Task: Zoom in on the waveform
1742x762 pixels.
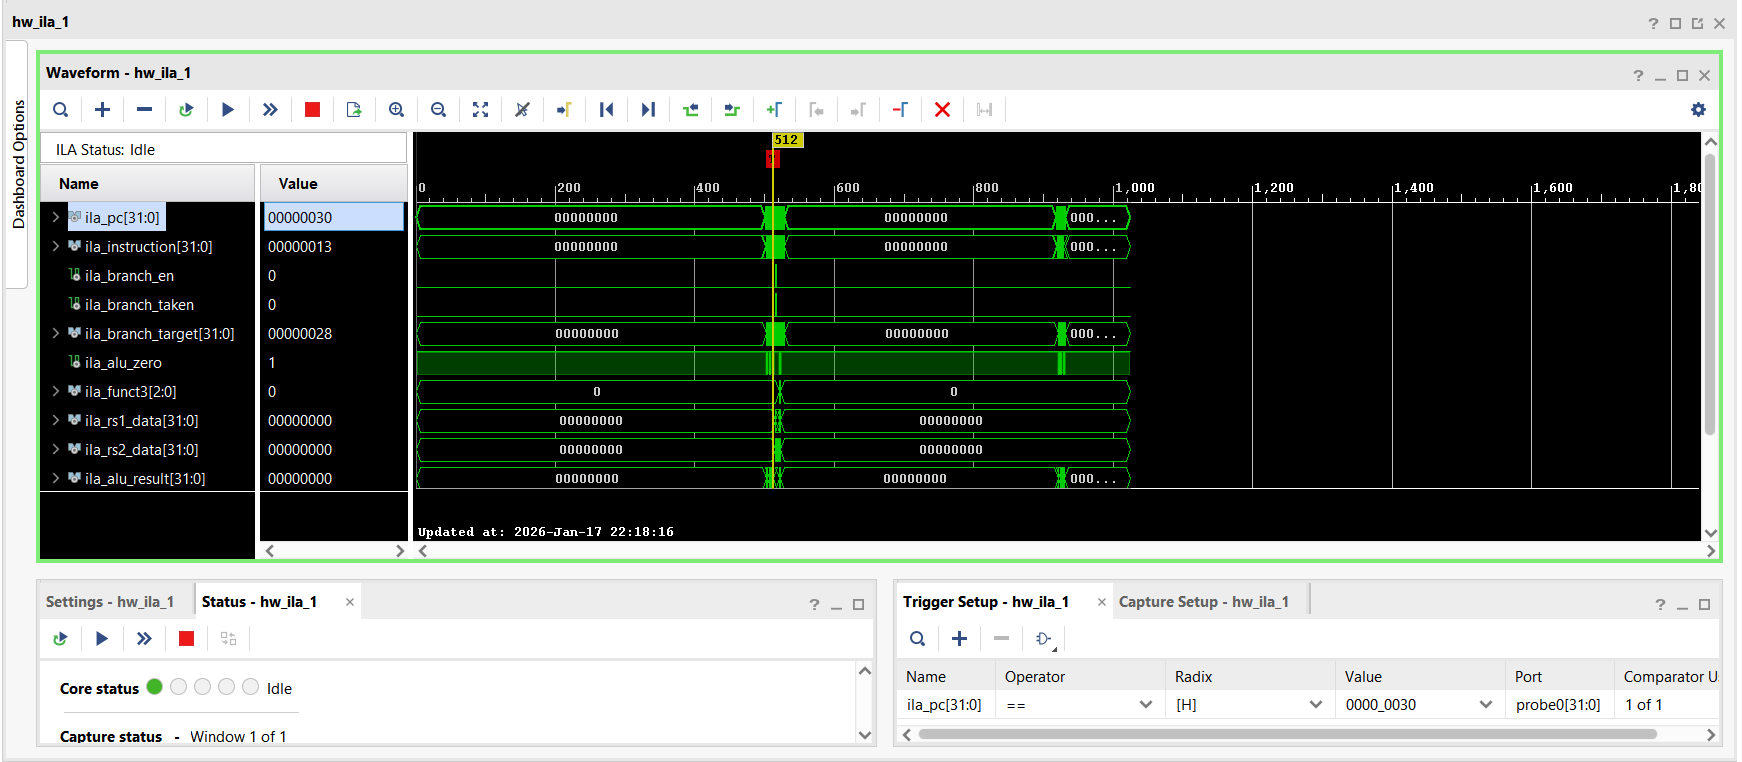Action: point(396,110)
